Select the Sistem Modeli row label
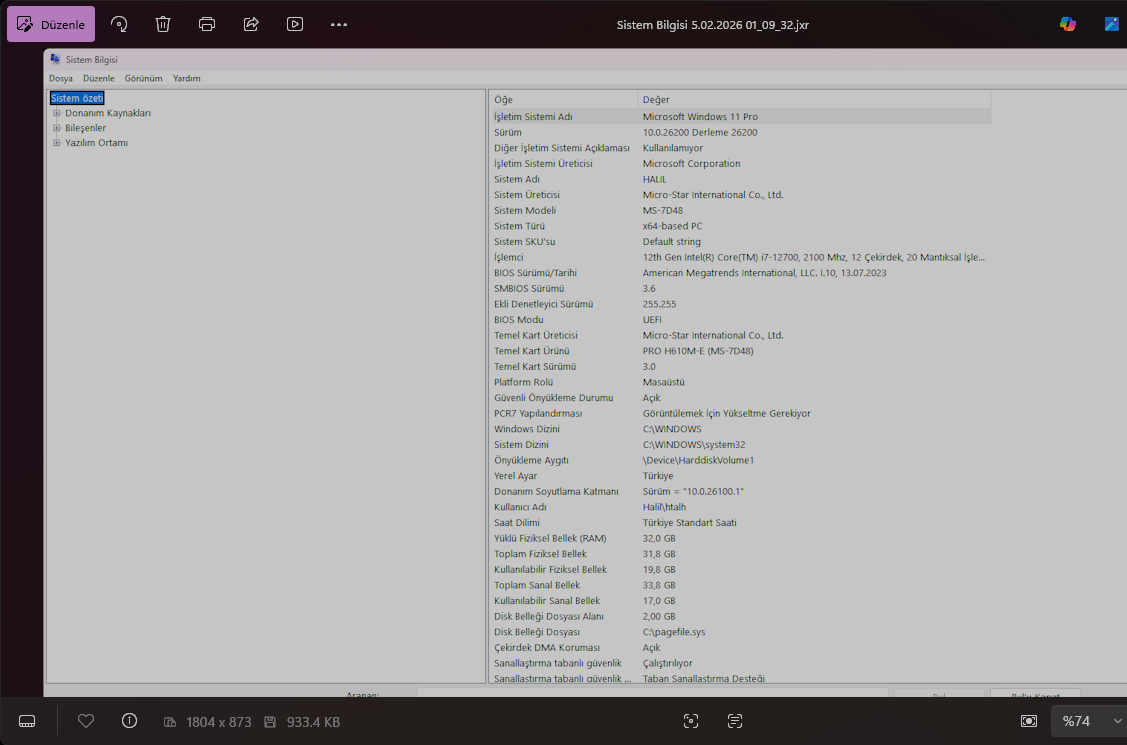1127x745 pixels. coord(525,210)
